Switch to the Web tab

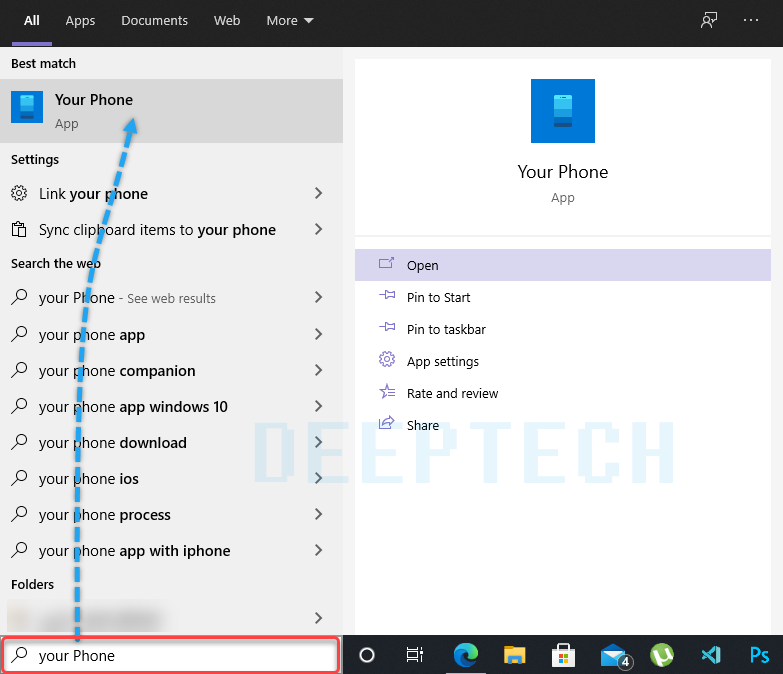click(227, 20)
